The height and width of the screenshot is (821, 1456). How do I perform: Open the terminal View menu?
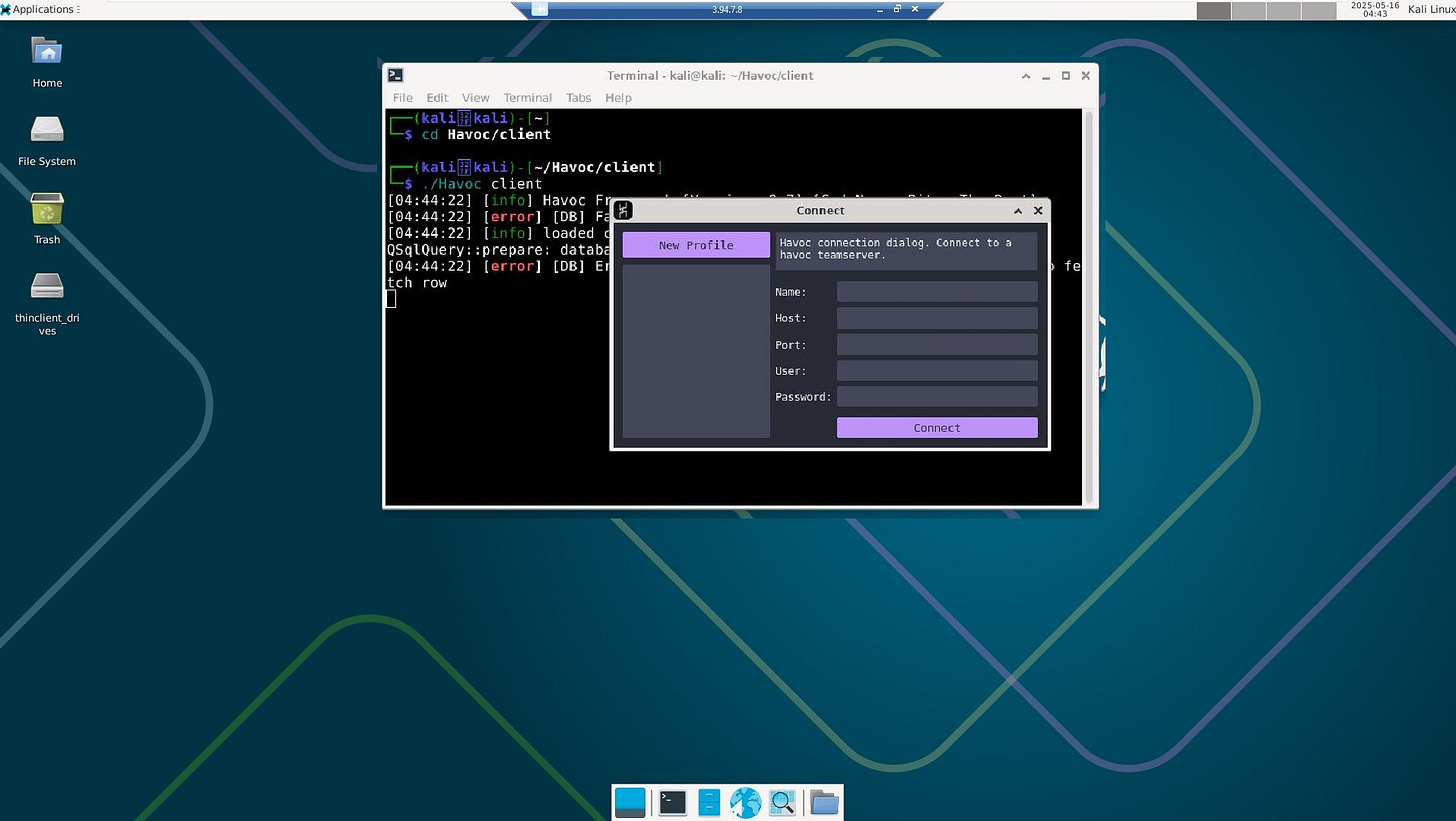[475, 98]
